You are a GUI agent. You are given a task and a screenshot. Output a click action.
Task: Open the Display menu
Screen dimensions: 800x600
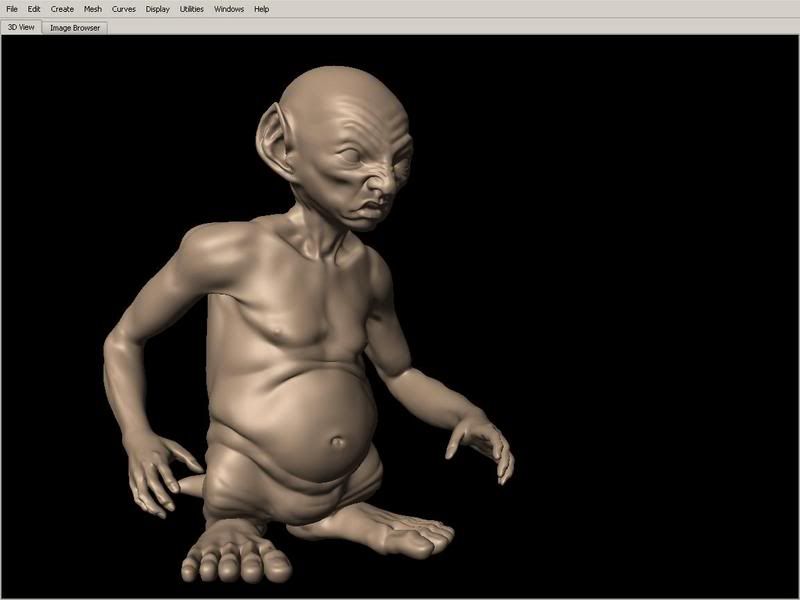point(158,9)
